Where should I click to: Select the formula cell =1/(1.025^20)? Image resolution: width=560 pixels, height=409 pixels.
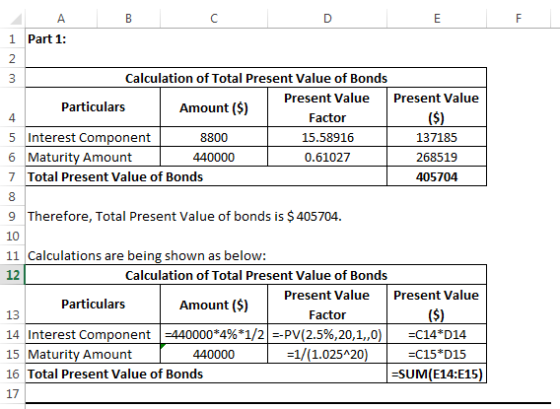click(327, 354)
